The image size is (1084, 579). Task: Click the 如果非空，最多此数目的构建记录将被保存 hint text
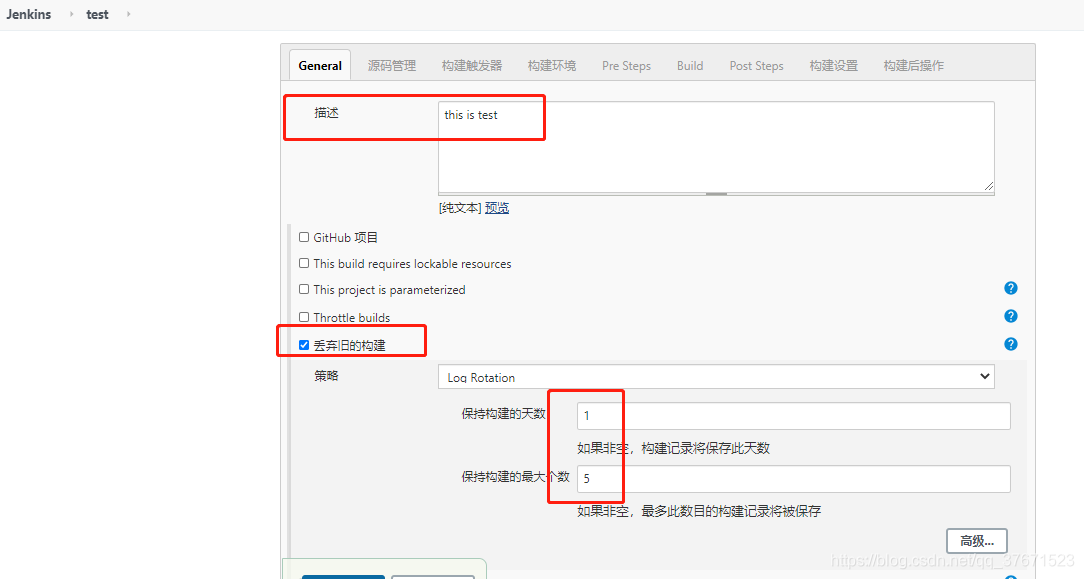tap(699, 511)
